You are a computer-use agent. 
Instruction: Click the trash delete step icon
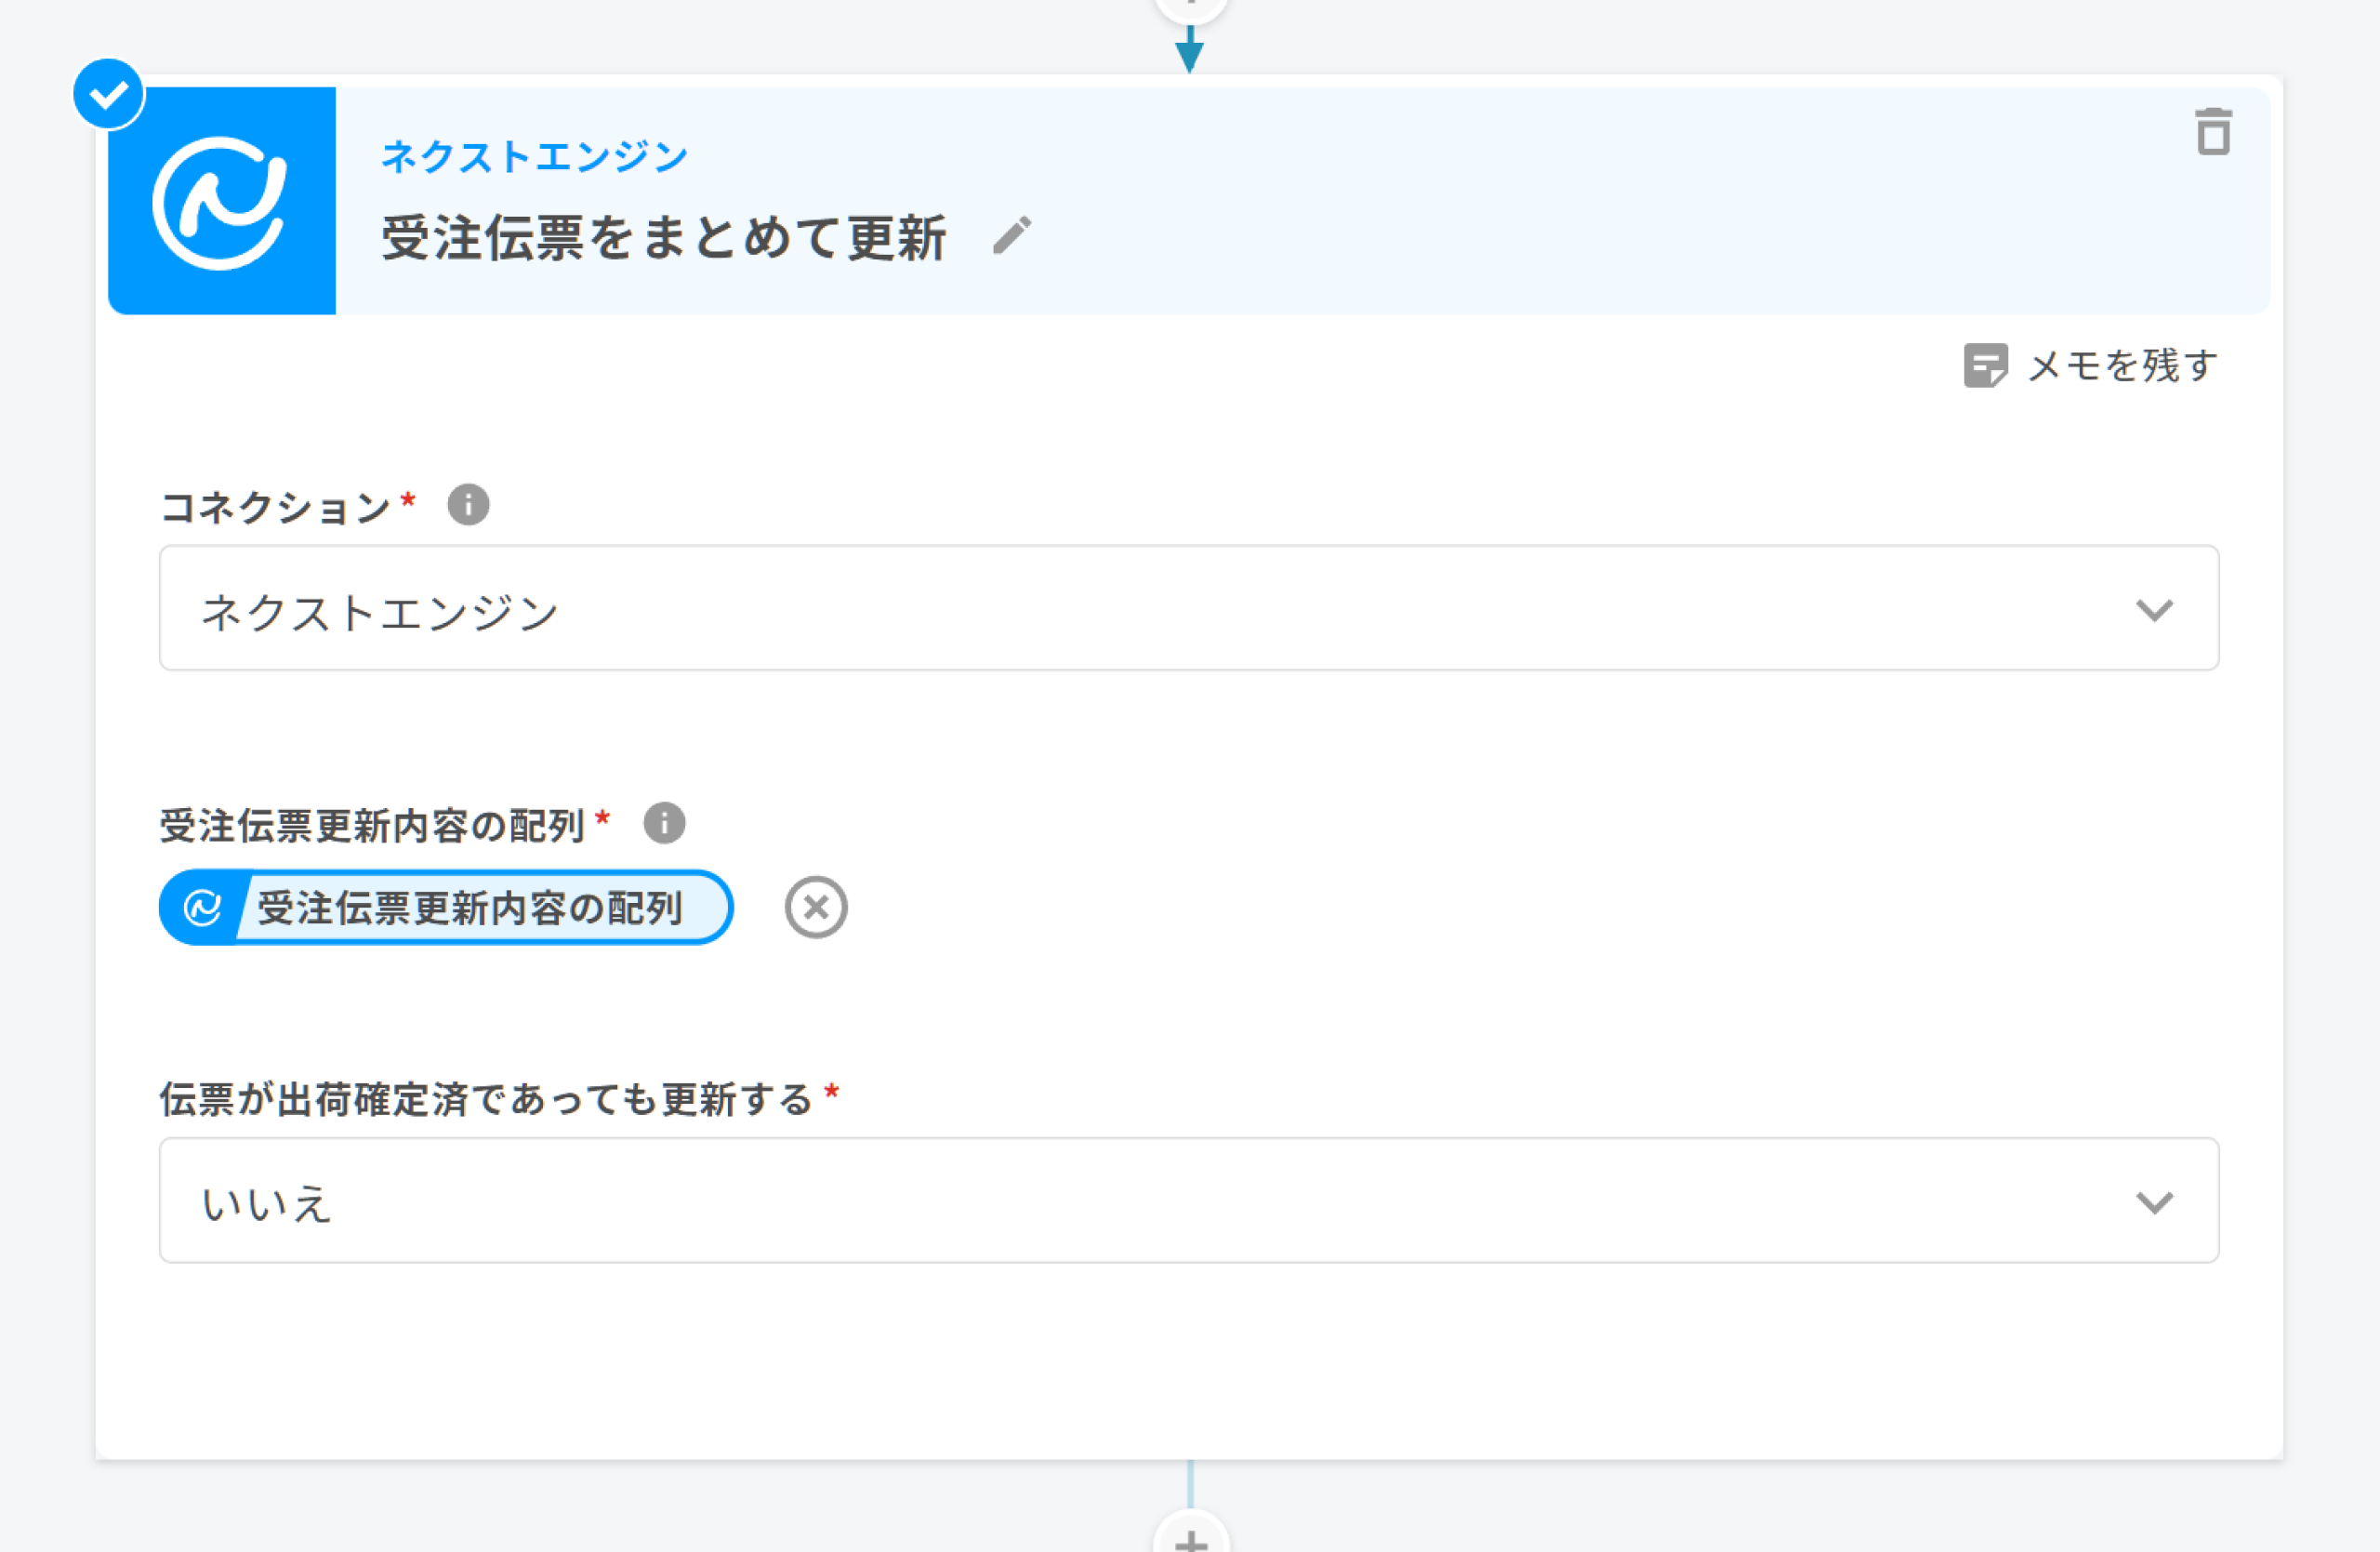coord(2213,132)
